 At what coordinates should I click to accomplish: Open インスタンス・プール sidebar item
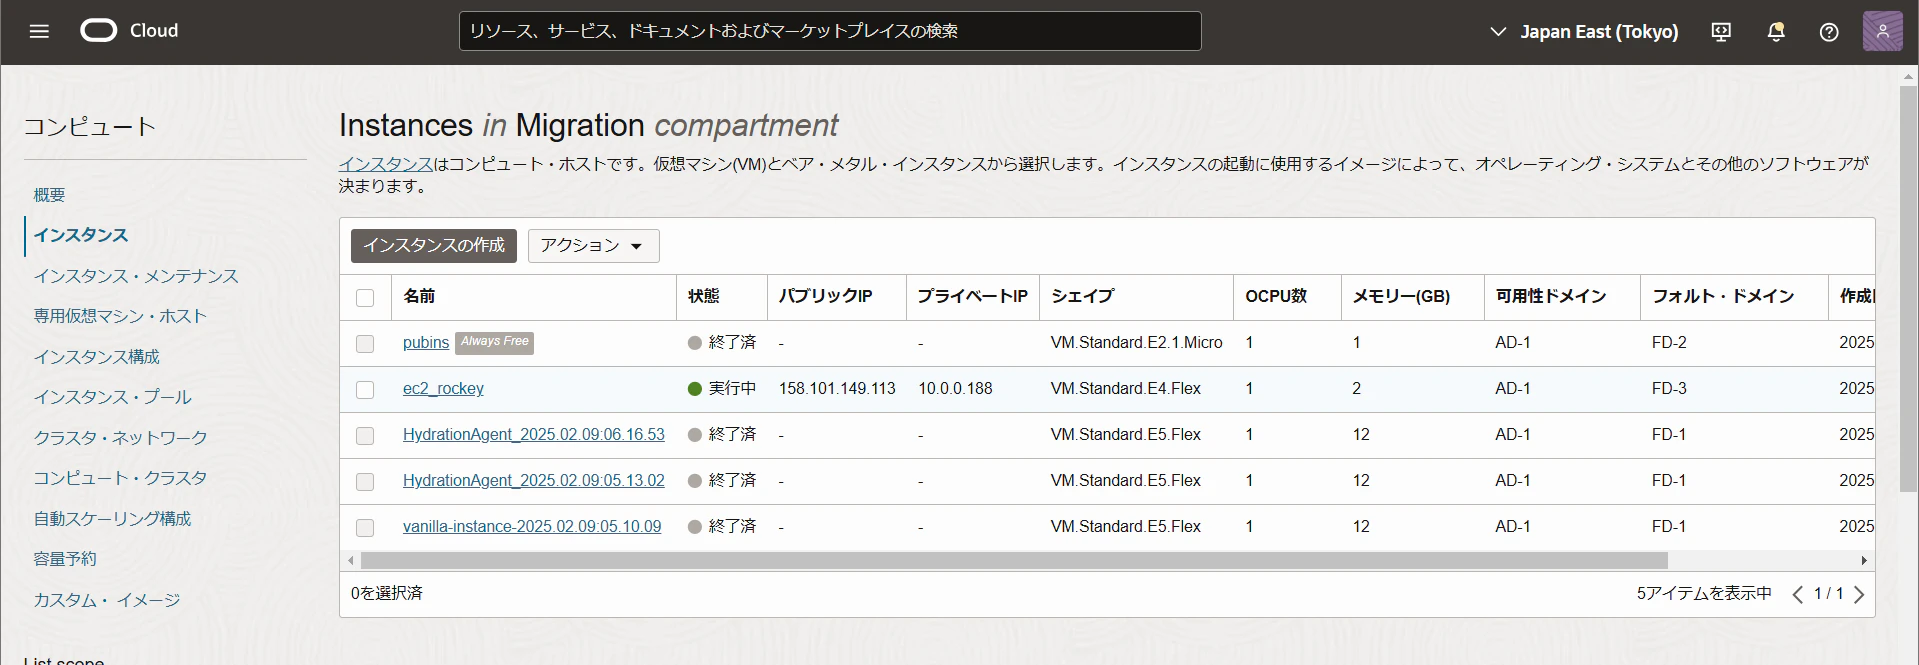[x=112, y=397]
